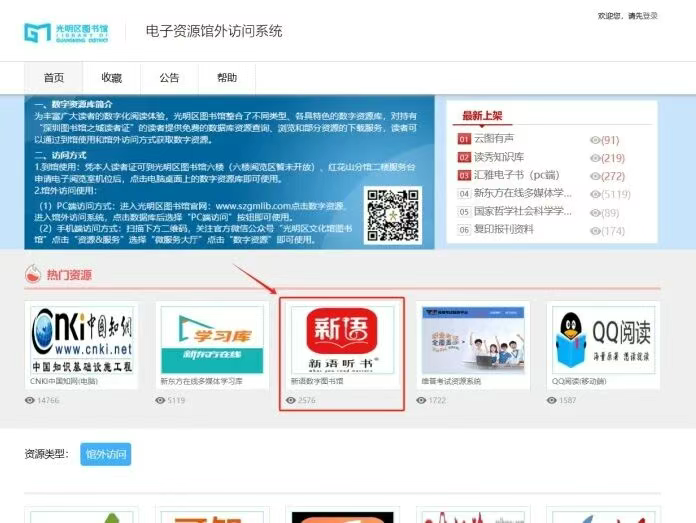Open 复印报刊资料 in the latest list
This screenshot has width=696, height=523.
coord(503,230)
